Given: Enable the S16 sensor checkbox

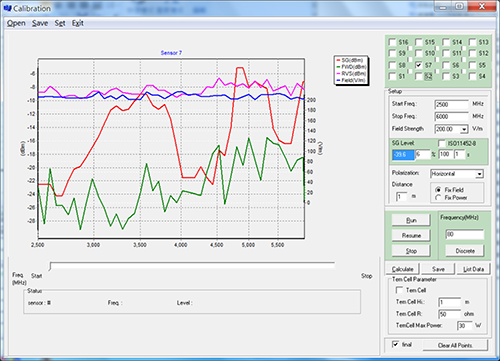Looking at the screenshot, I should tap(392, 42).
